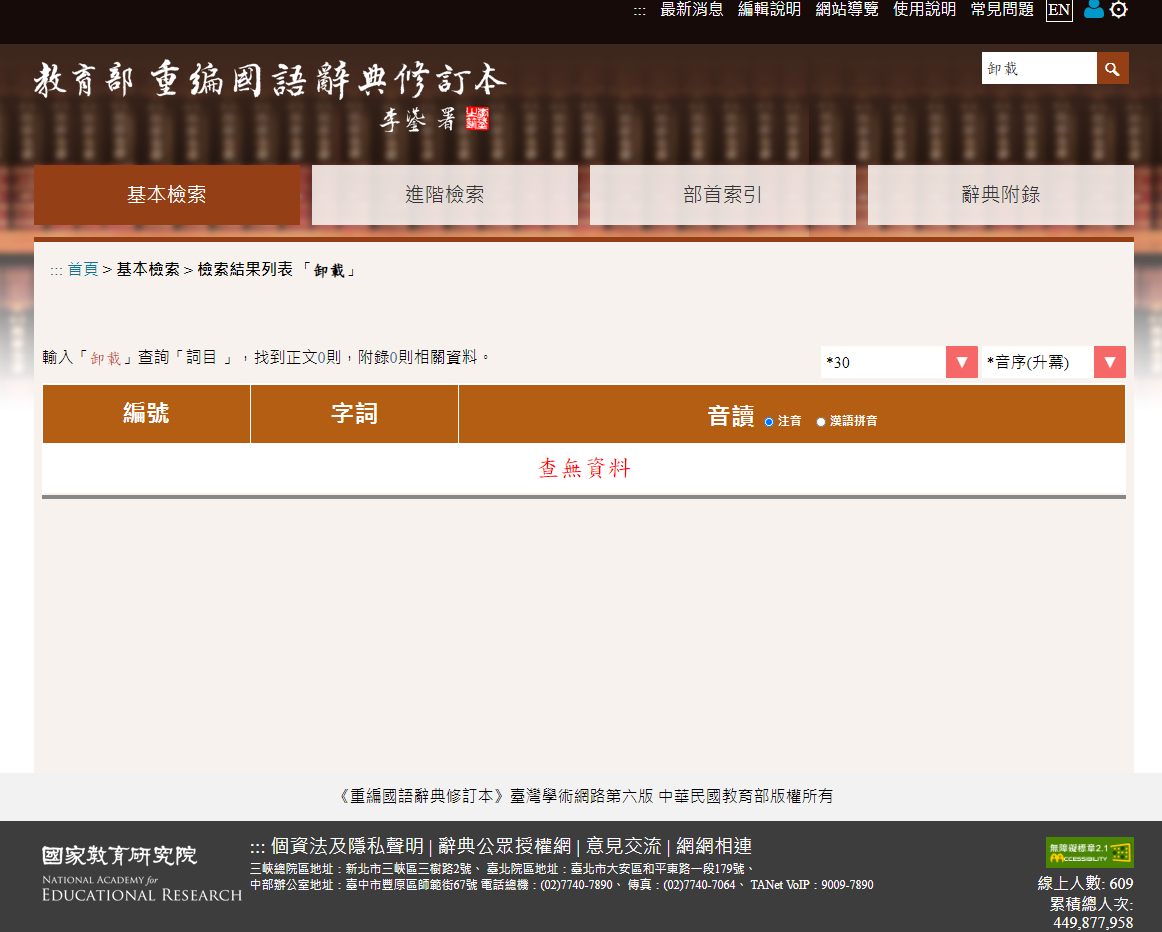This screenshot has height=932, width=1162.
Task: Click the 線上人數: 609 counter text
Action: point(1086,883)
